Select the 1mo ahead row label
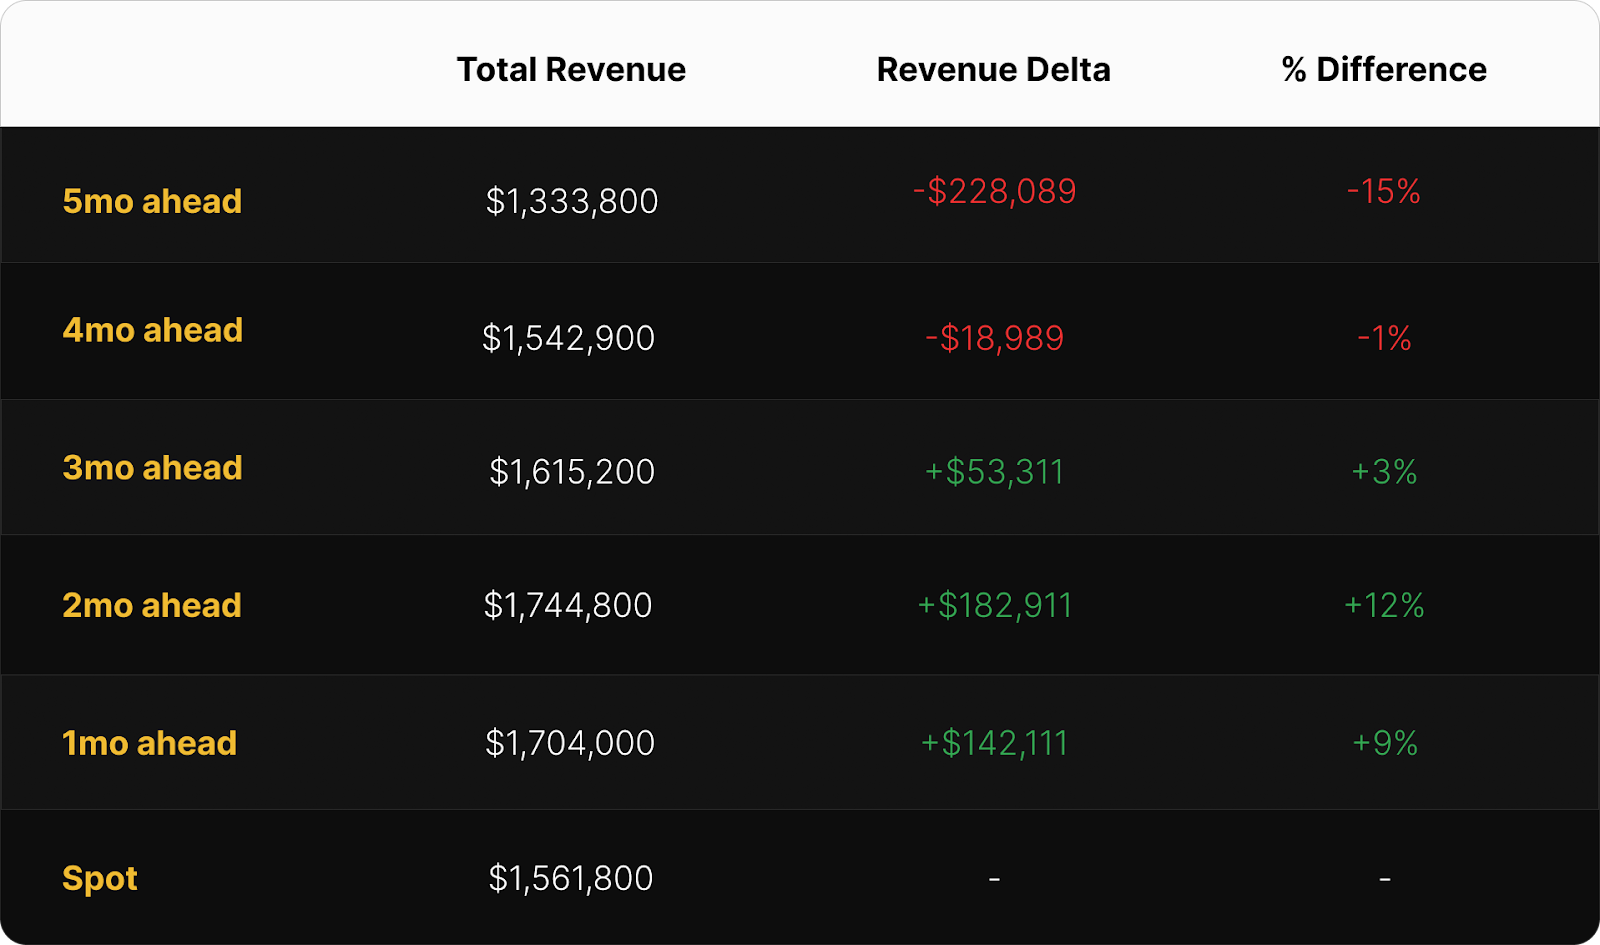This screenshot has height=945, width=1600. pos(149,743)
